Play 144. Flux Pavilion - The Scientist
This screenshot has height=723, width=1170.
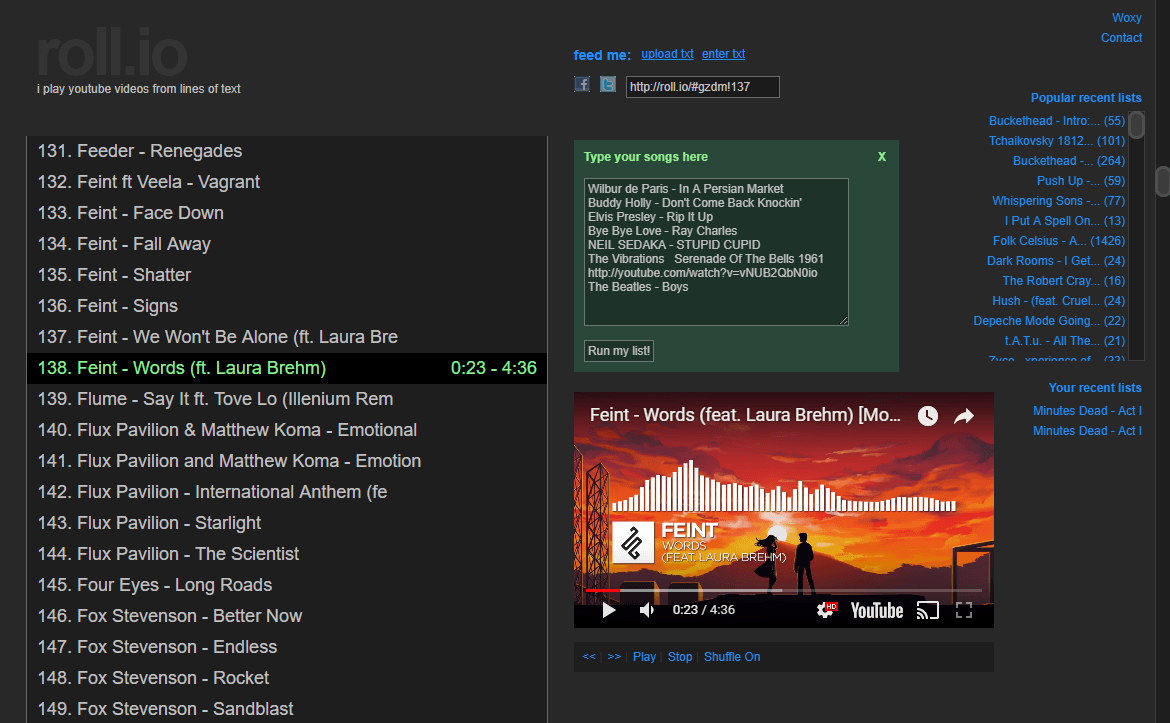(x=287, y=554)
